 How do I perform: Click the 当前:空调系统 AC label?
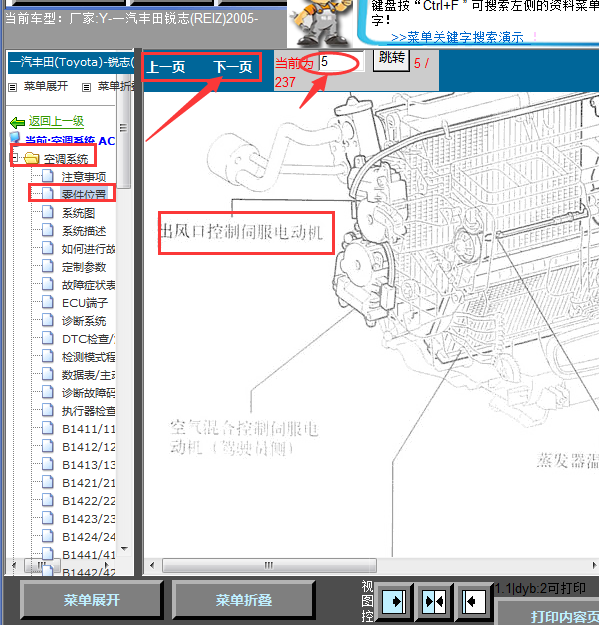coord(70,141)
